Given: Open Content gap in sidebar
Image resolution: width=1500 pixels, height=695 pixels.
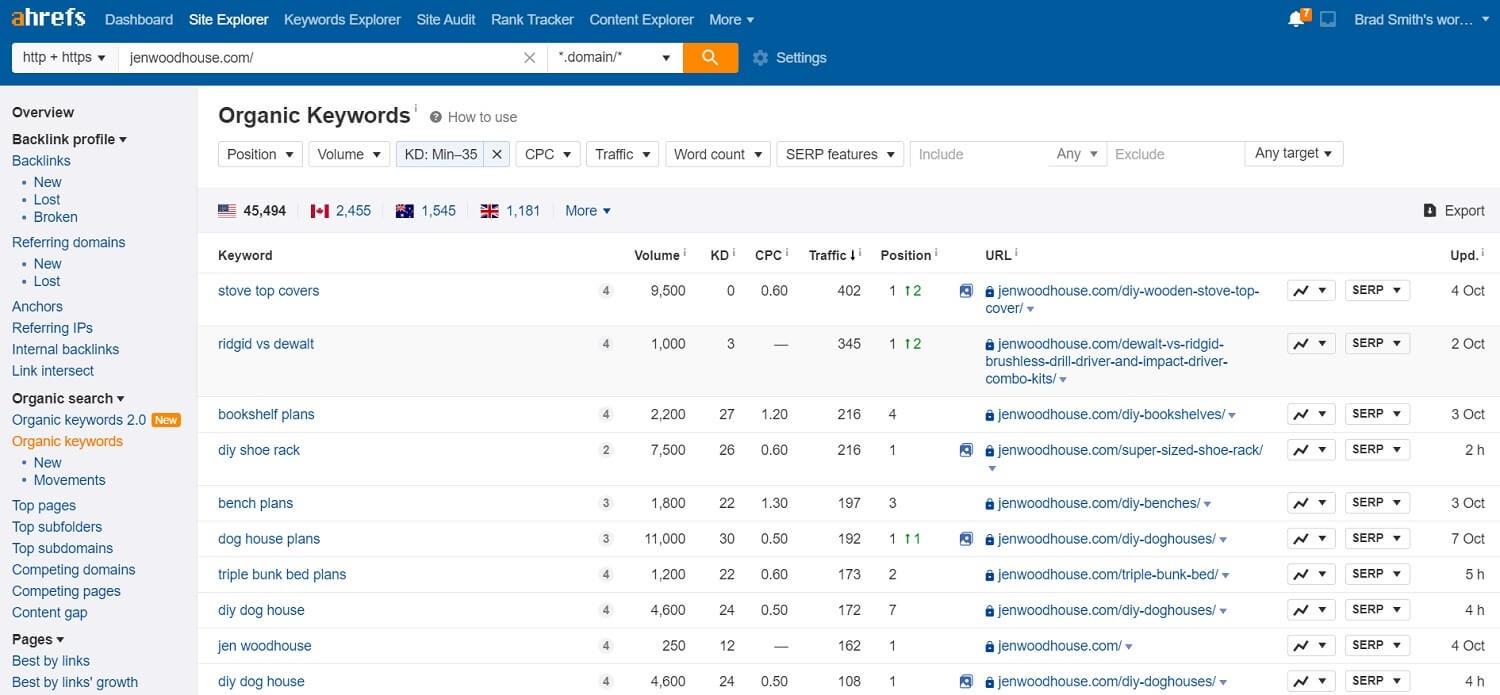Looking at the screenshot, I should click(50, 613).
